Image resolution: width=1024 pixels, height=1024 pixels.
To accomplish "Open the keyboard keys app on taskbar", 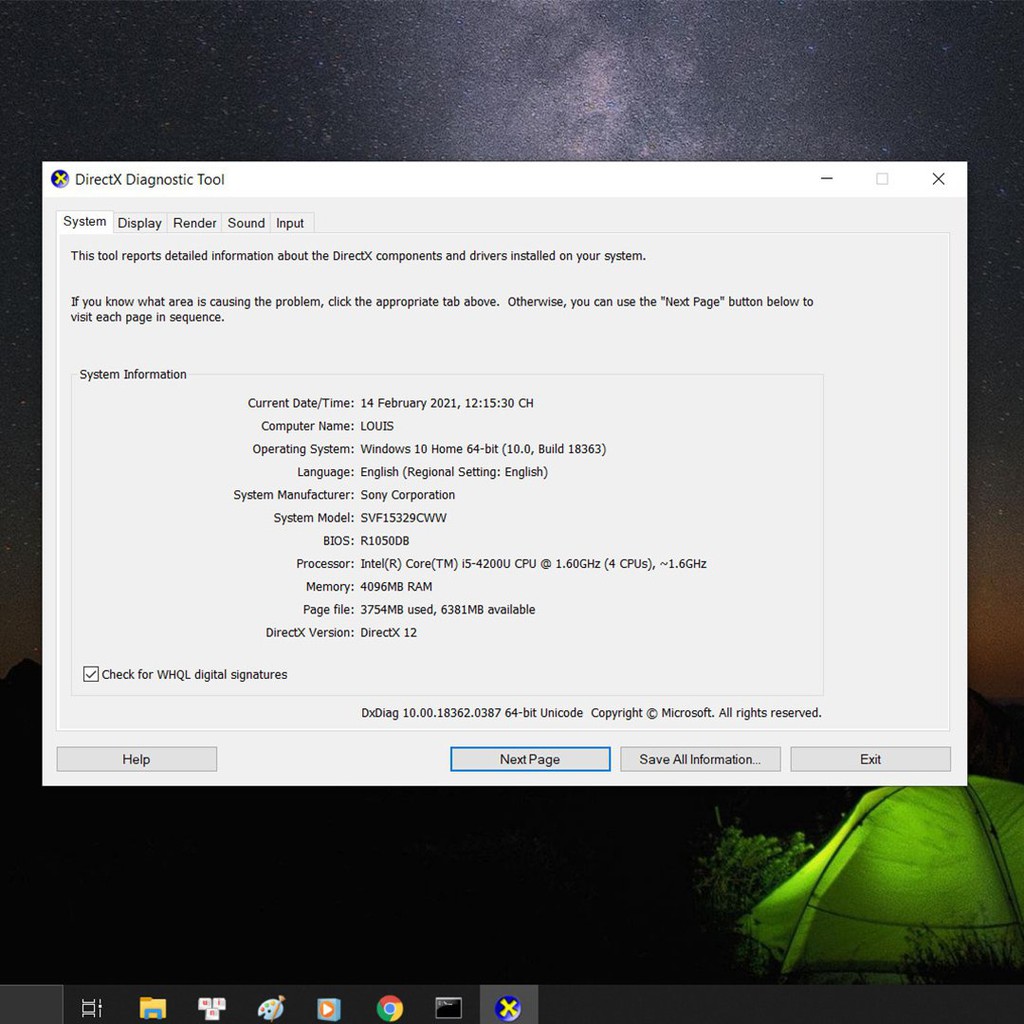I will click(212, 1008).
